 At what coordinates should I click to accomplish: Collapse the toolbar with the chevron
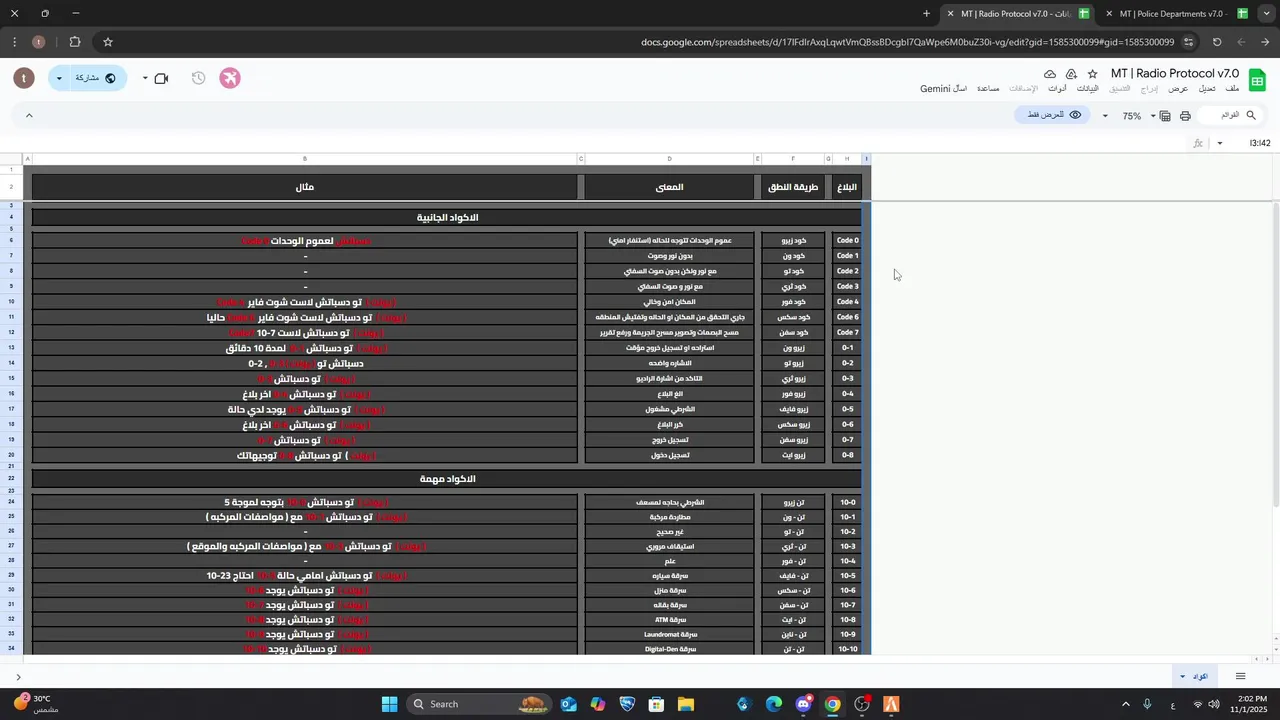tap(29, 116)
